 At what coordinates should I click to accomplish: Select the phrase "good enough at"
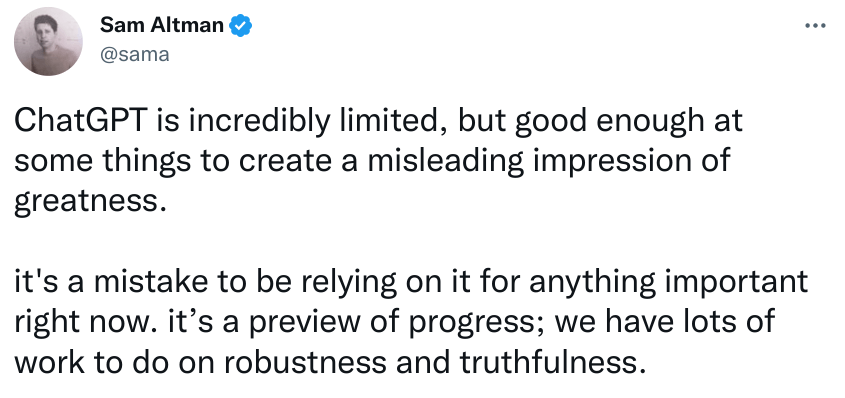pos(627,123)
